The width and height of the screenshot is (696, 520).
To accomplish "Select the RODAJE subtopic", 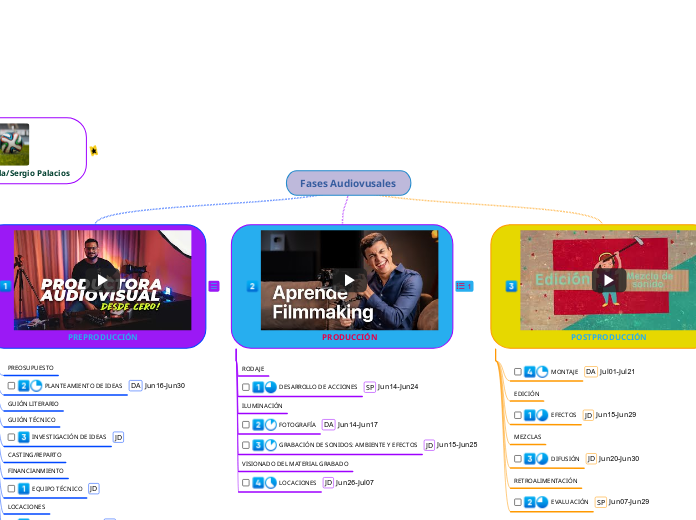I will click(x=253, y=369).
